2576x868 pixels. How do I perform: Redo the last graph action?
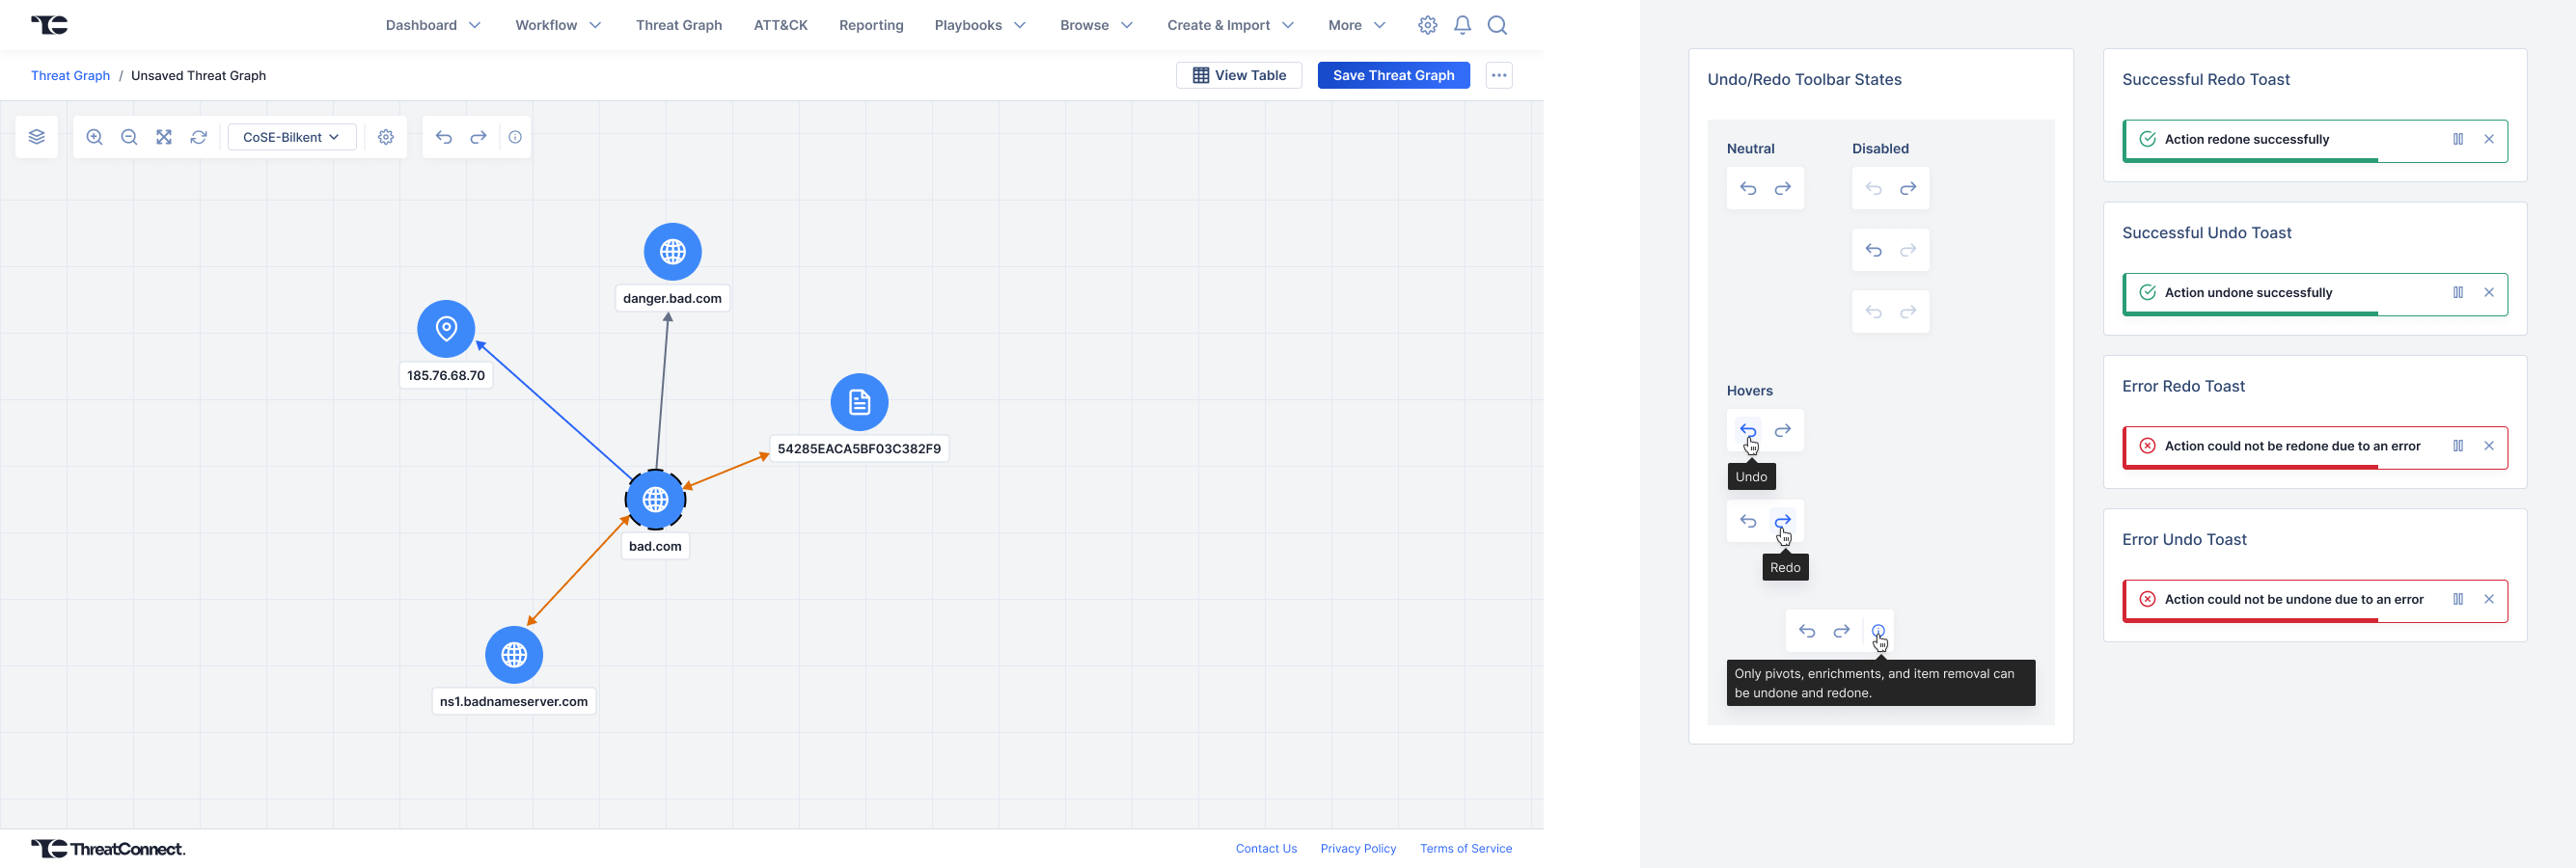(479, 137)
